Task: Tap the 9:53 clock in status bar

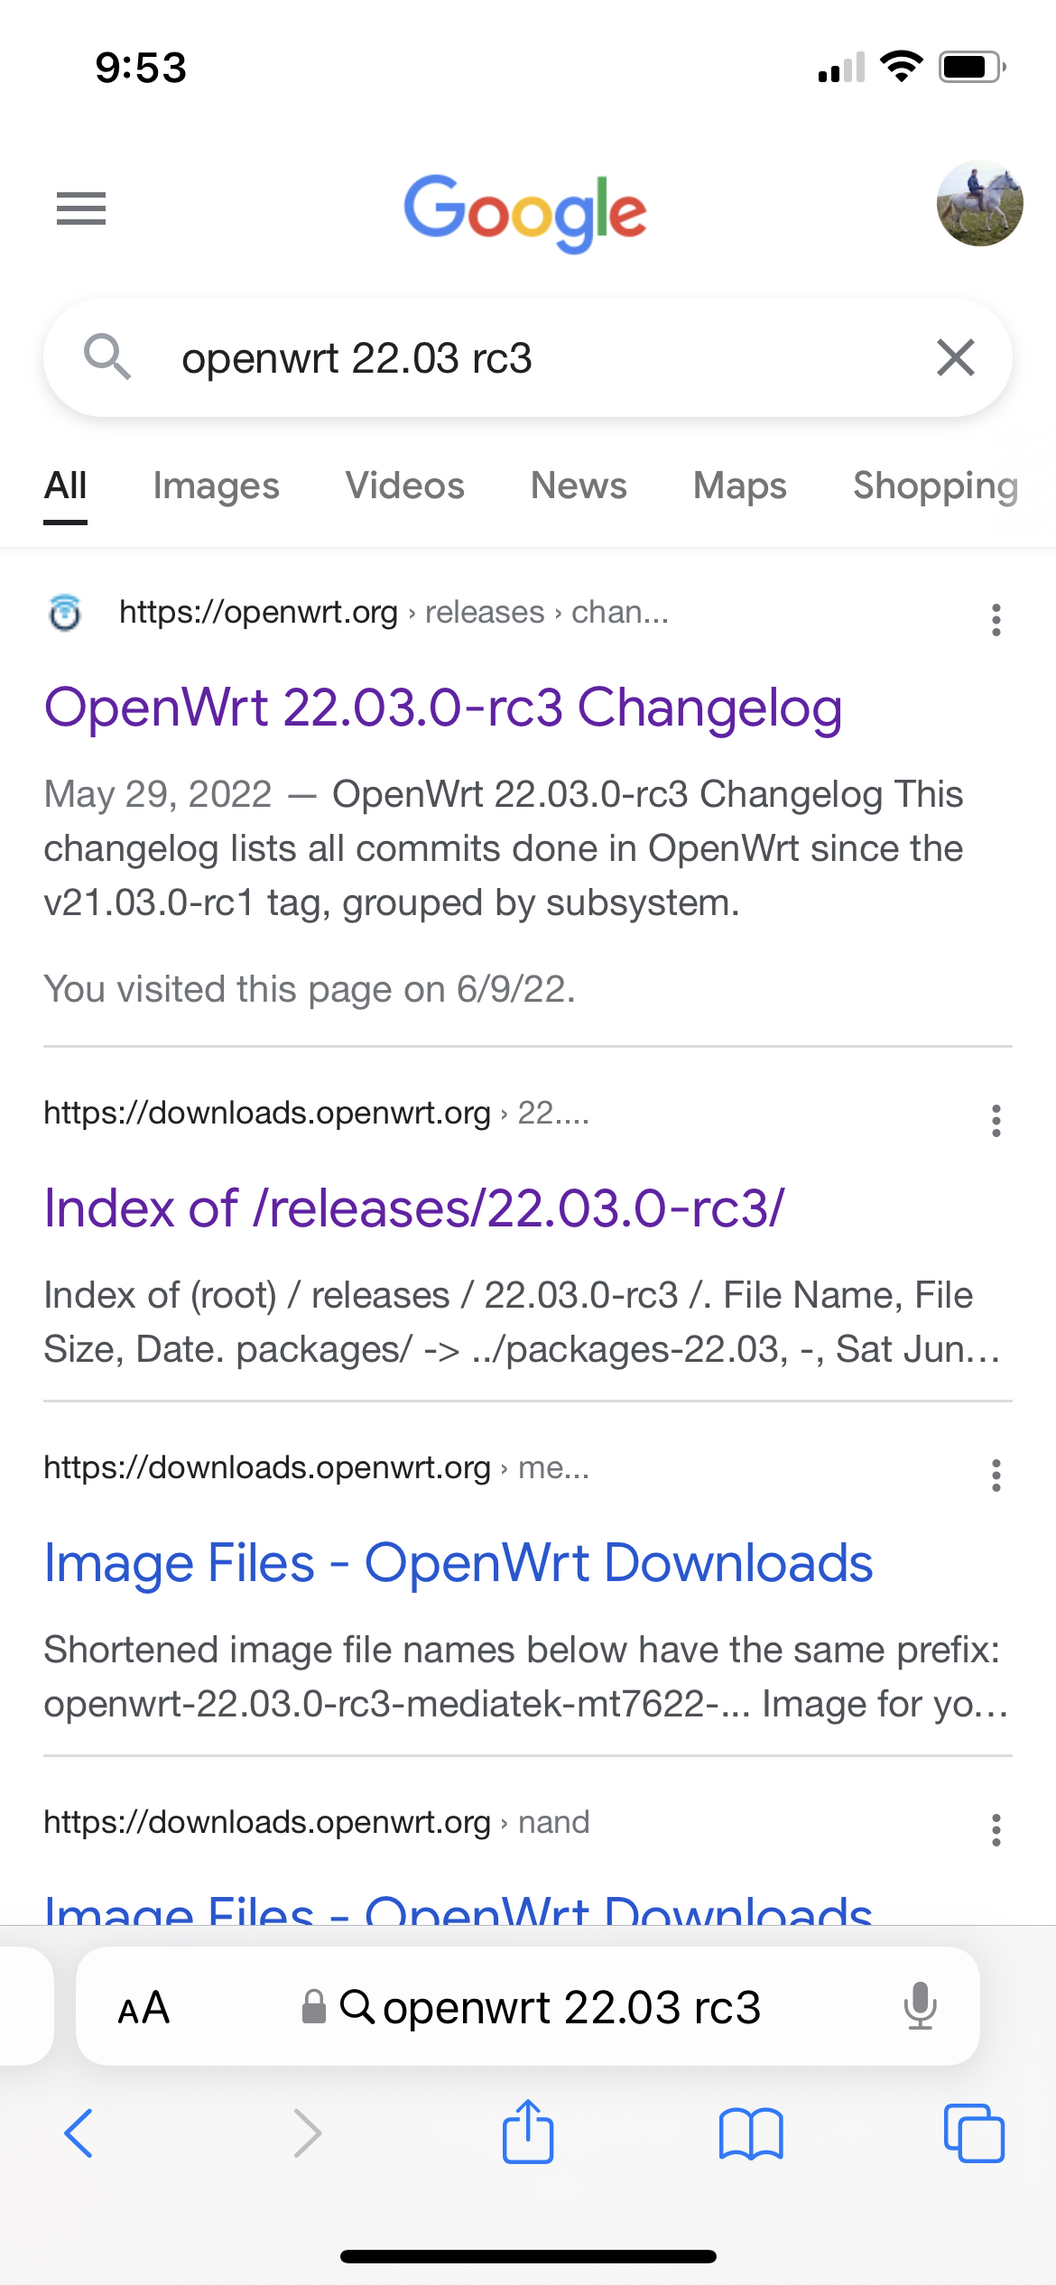Action: pos(141,67)
